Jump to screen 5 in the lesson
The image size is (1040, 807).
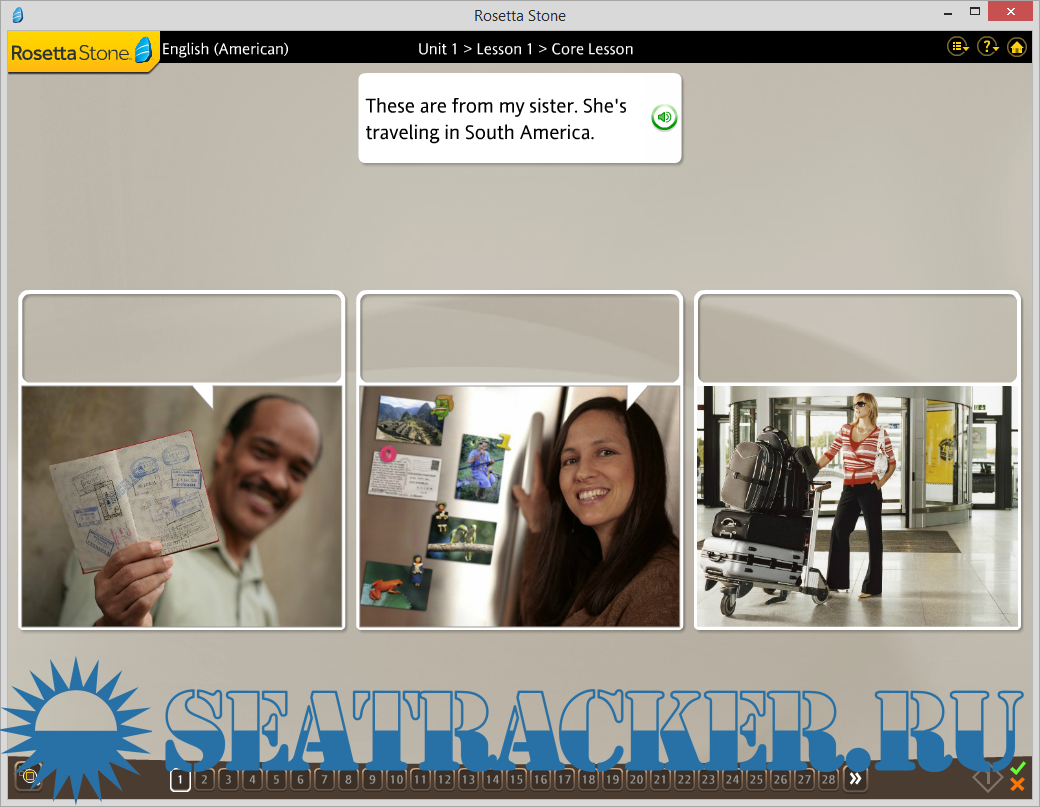tap(276, 779)
